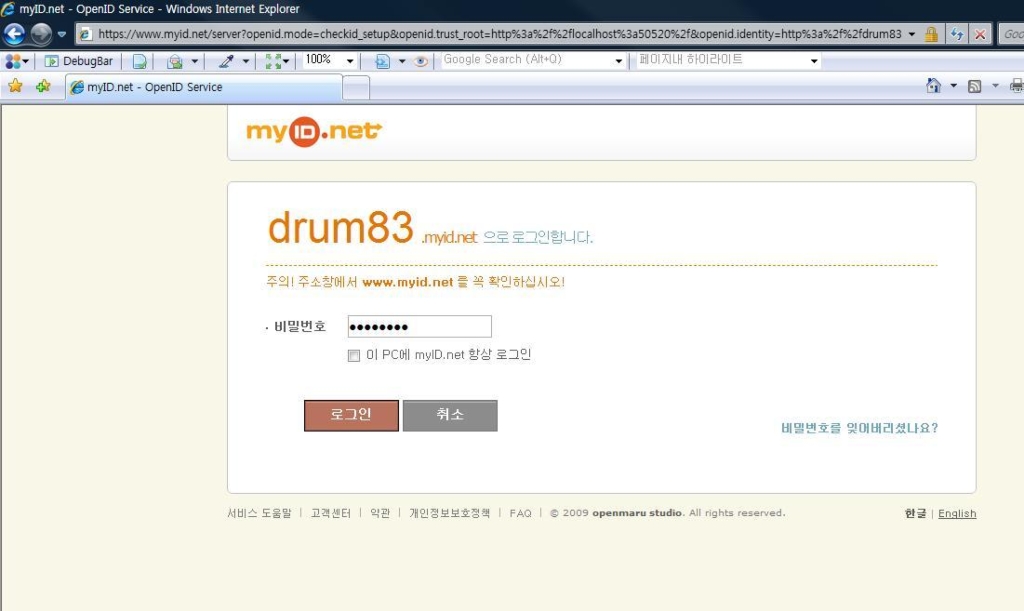Select the 한글 language option
The width and height of the screenshot is (1024, 611).
point(915,514)
